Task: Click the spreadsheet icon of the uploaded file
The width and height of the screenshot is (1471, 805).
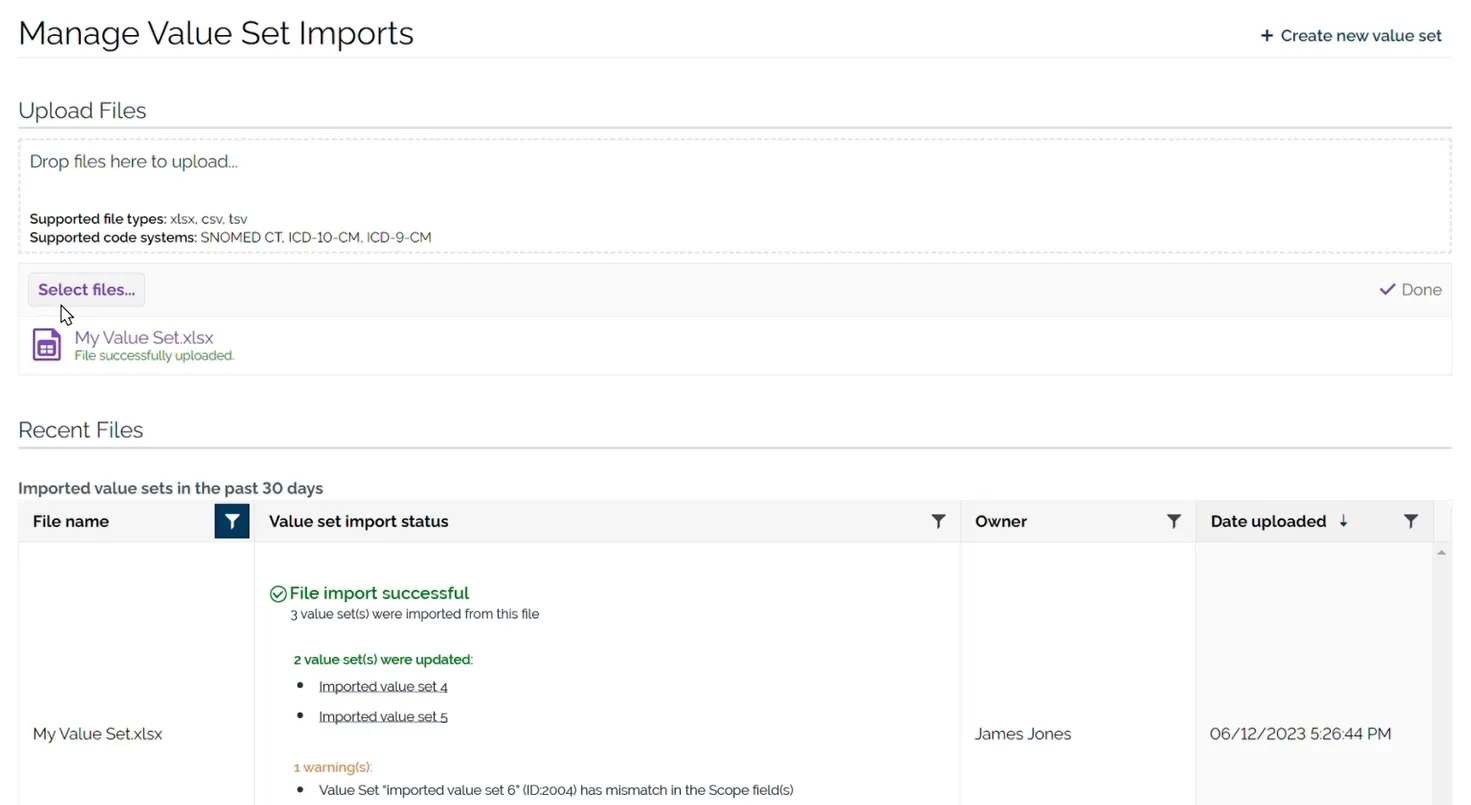Action: (47, 345)
